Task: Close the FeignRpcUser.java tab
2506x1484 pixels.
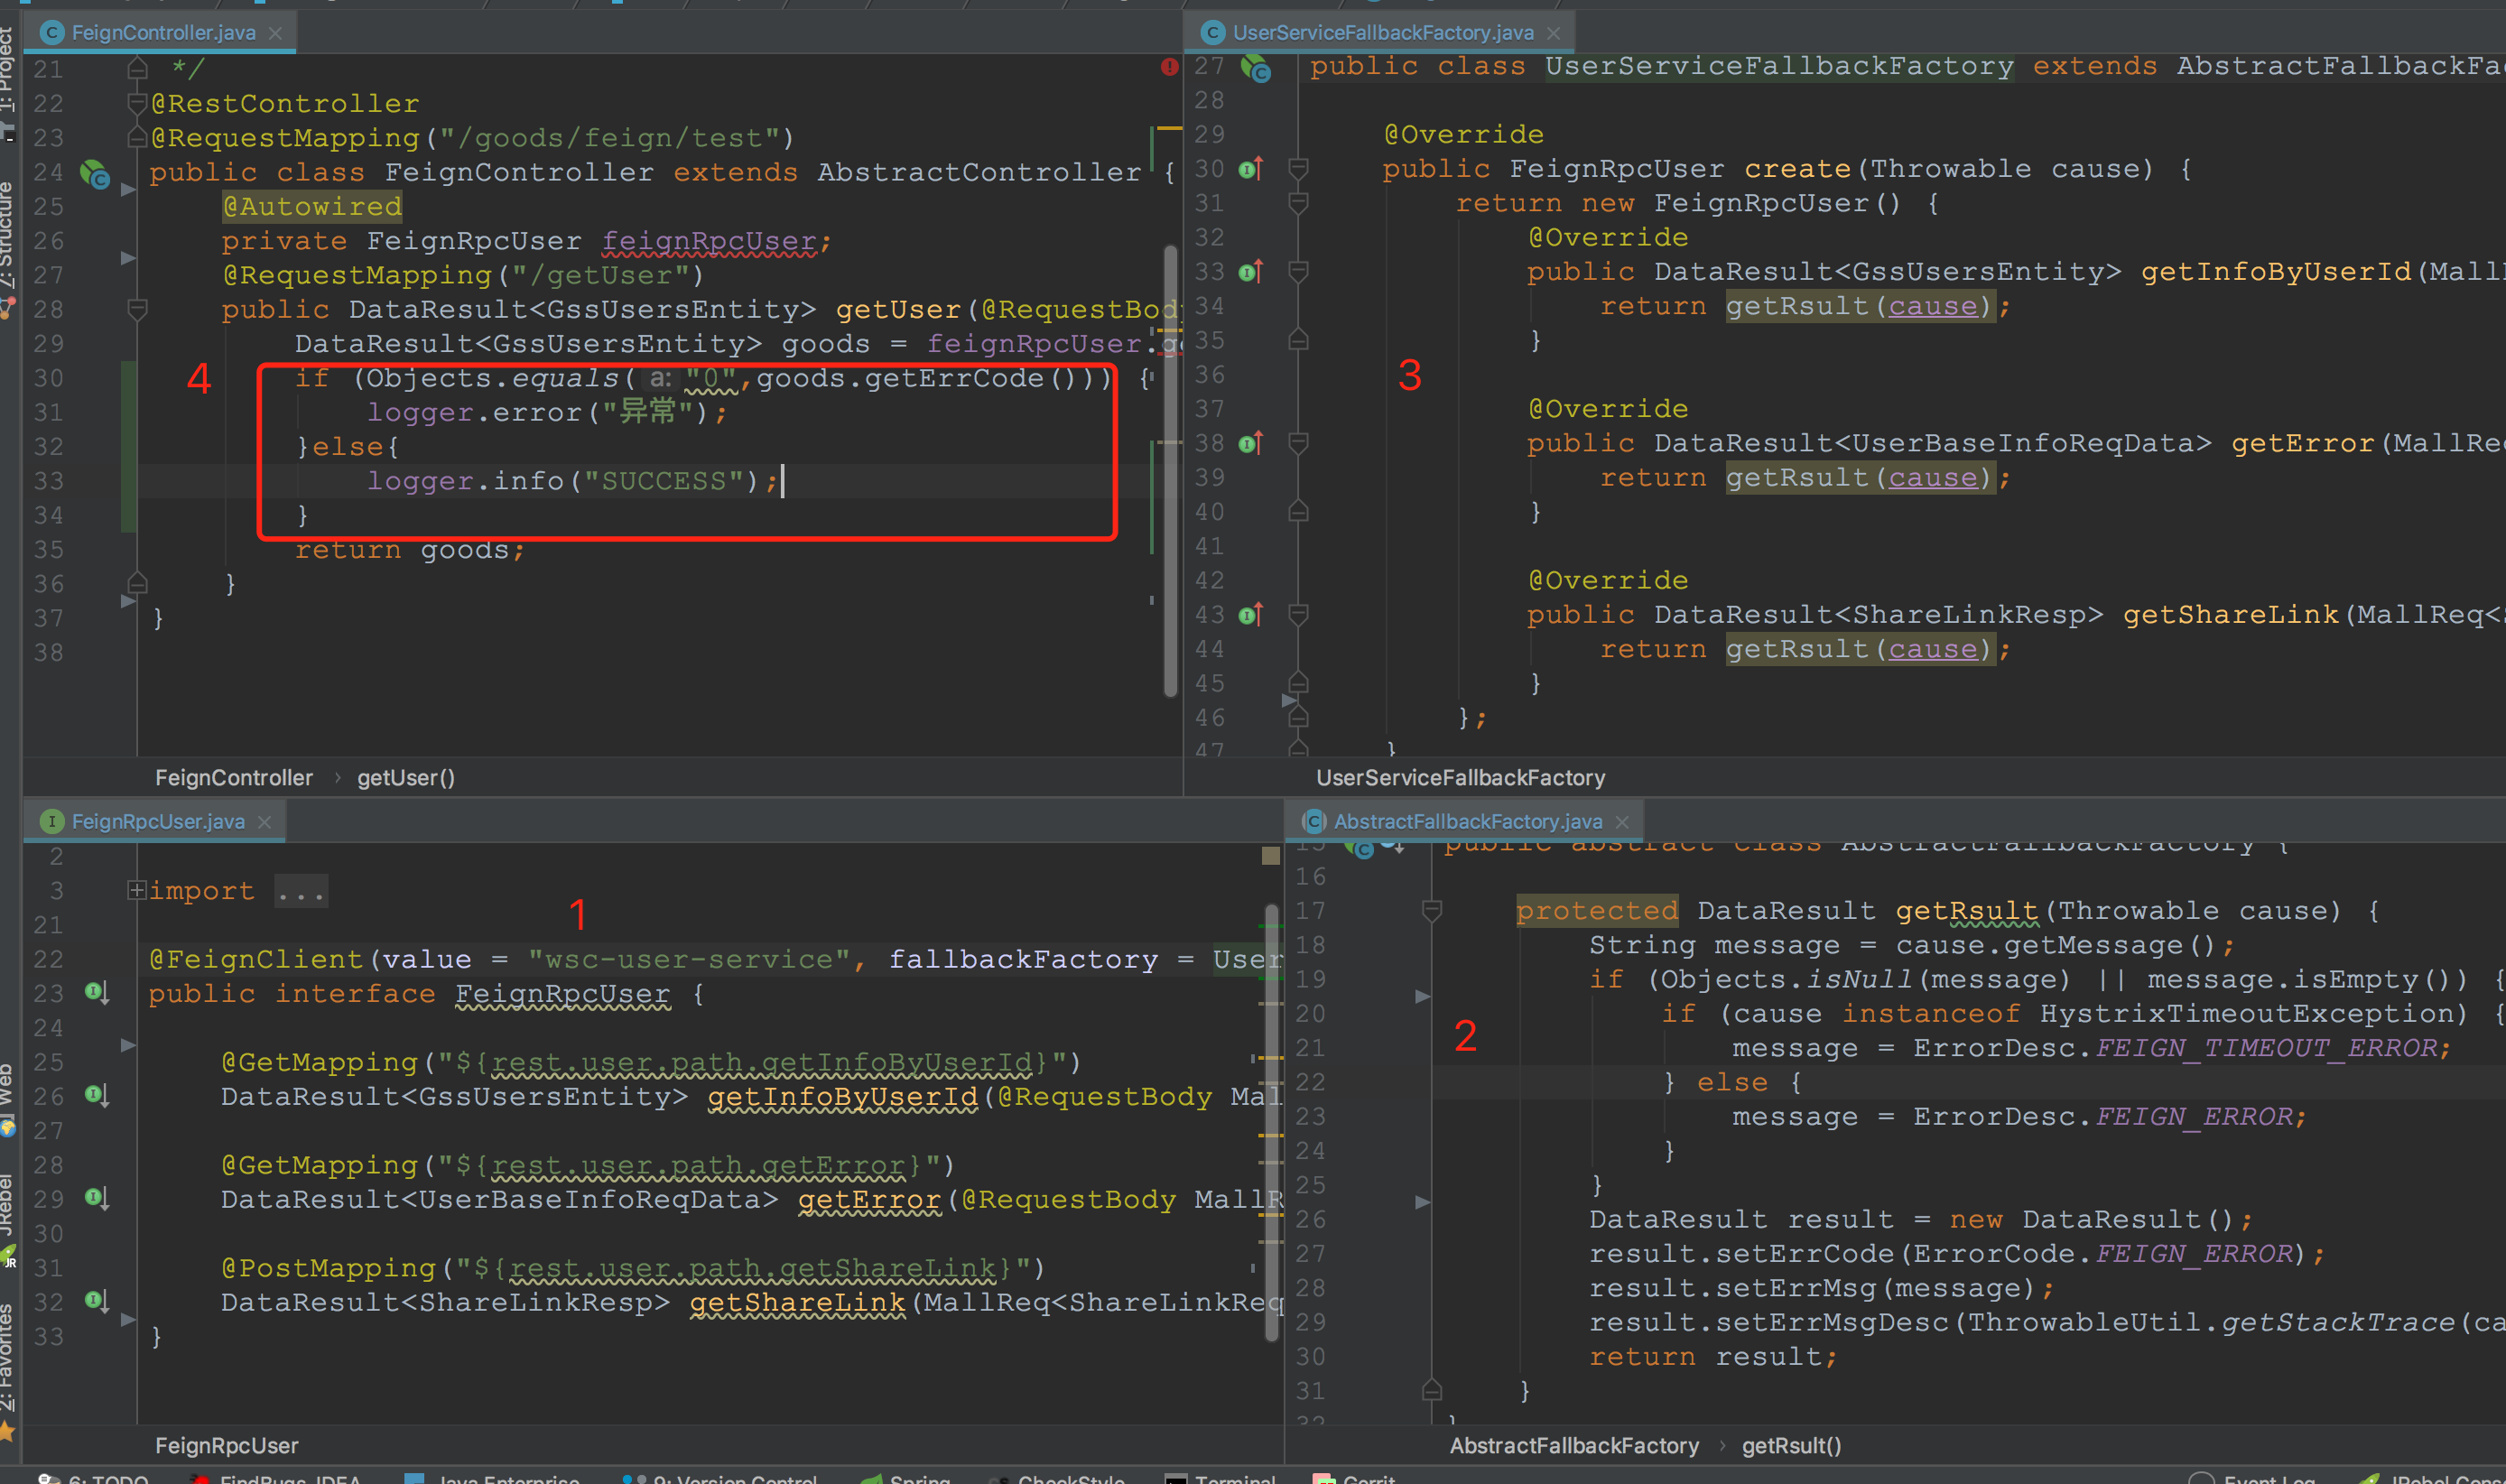Action: click(x=264, y=821)
